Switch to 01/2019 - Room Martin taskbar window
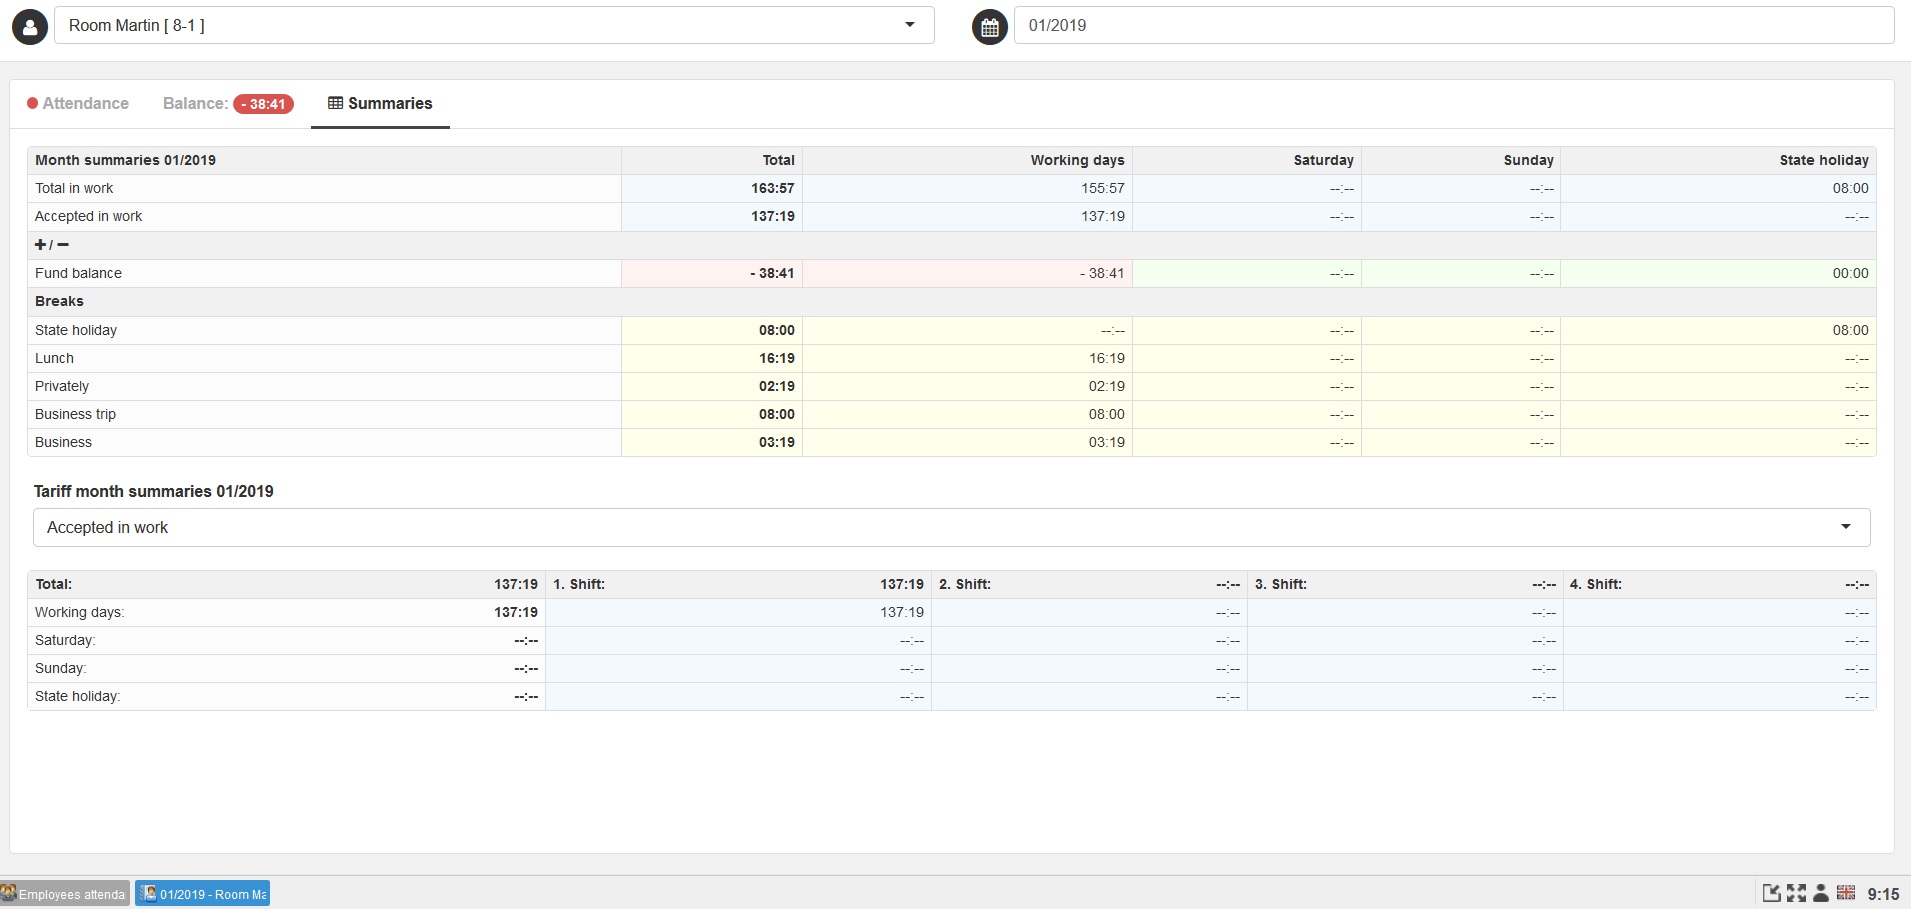This screenshot has height=909, width=1911. click(203, 894)
